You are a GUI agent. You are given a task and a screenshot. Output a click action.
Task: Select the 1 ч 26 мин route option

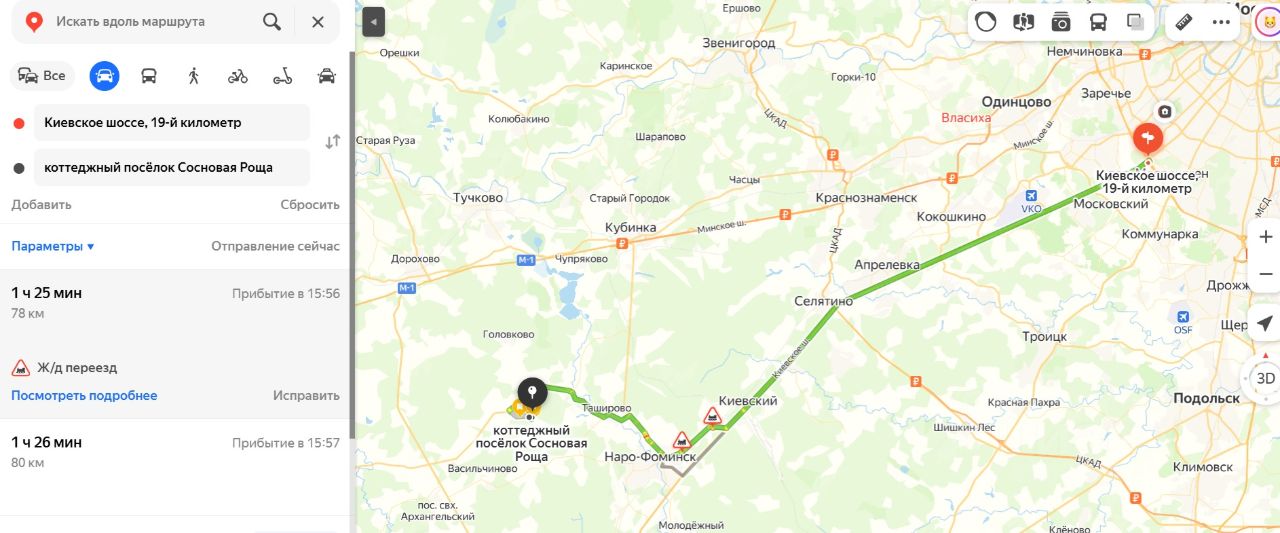pos(175,452)
